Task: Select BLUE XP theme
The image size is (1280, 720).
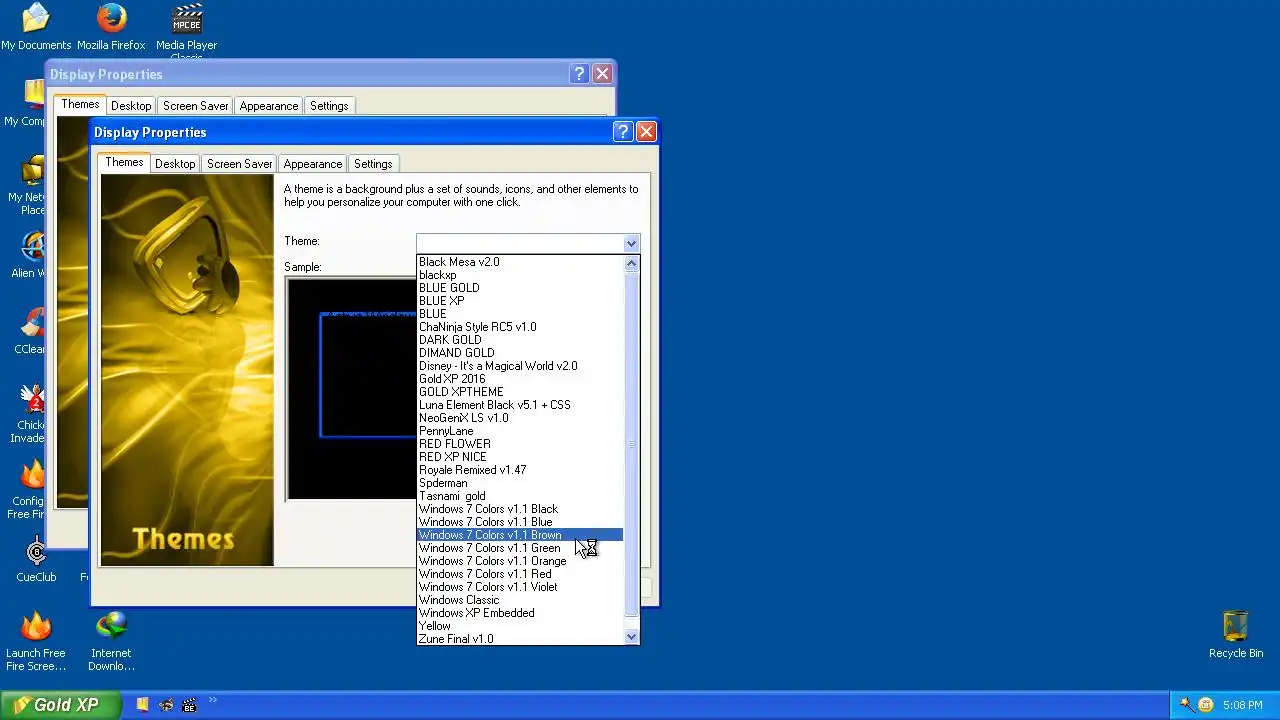Action: (520, 301)
